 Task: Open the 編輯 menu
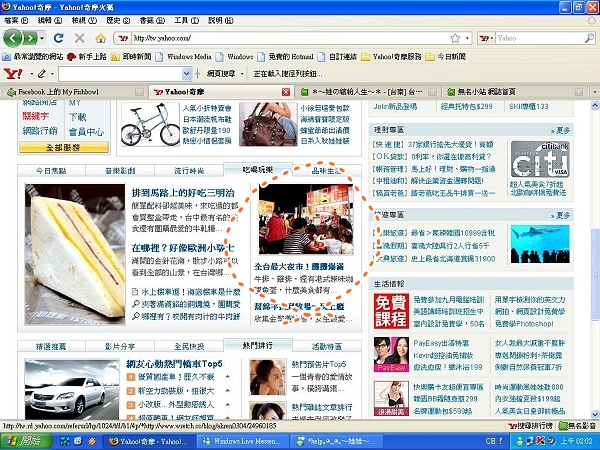50,20
